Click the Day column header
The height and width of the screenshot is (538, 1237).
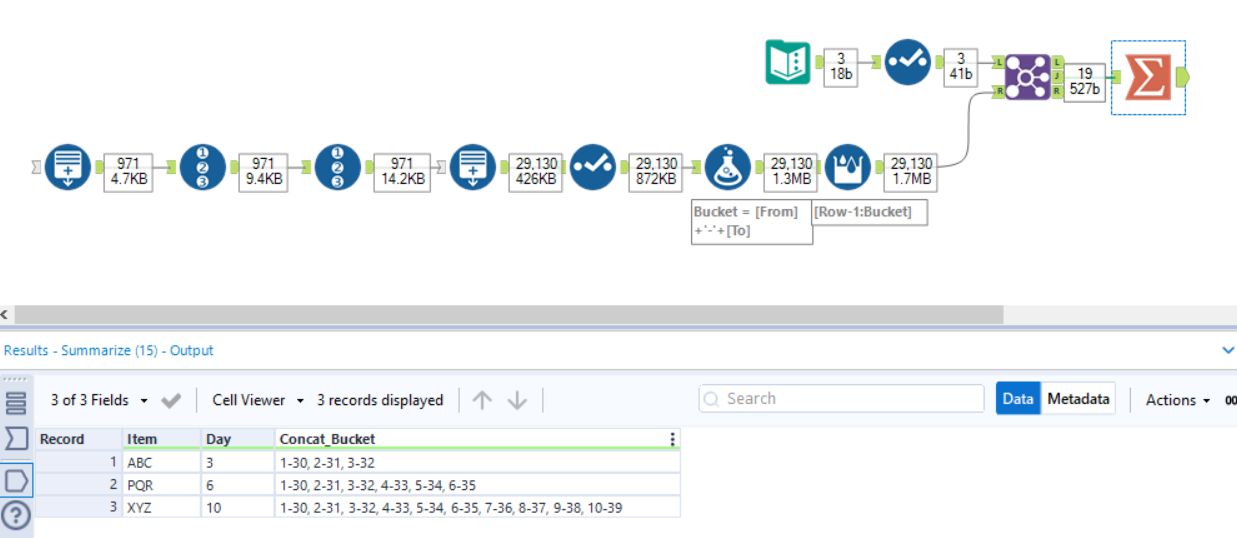tap(238, 439)
